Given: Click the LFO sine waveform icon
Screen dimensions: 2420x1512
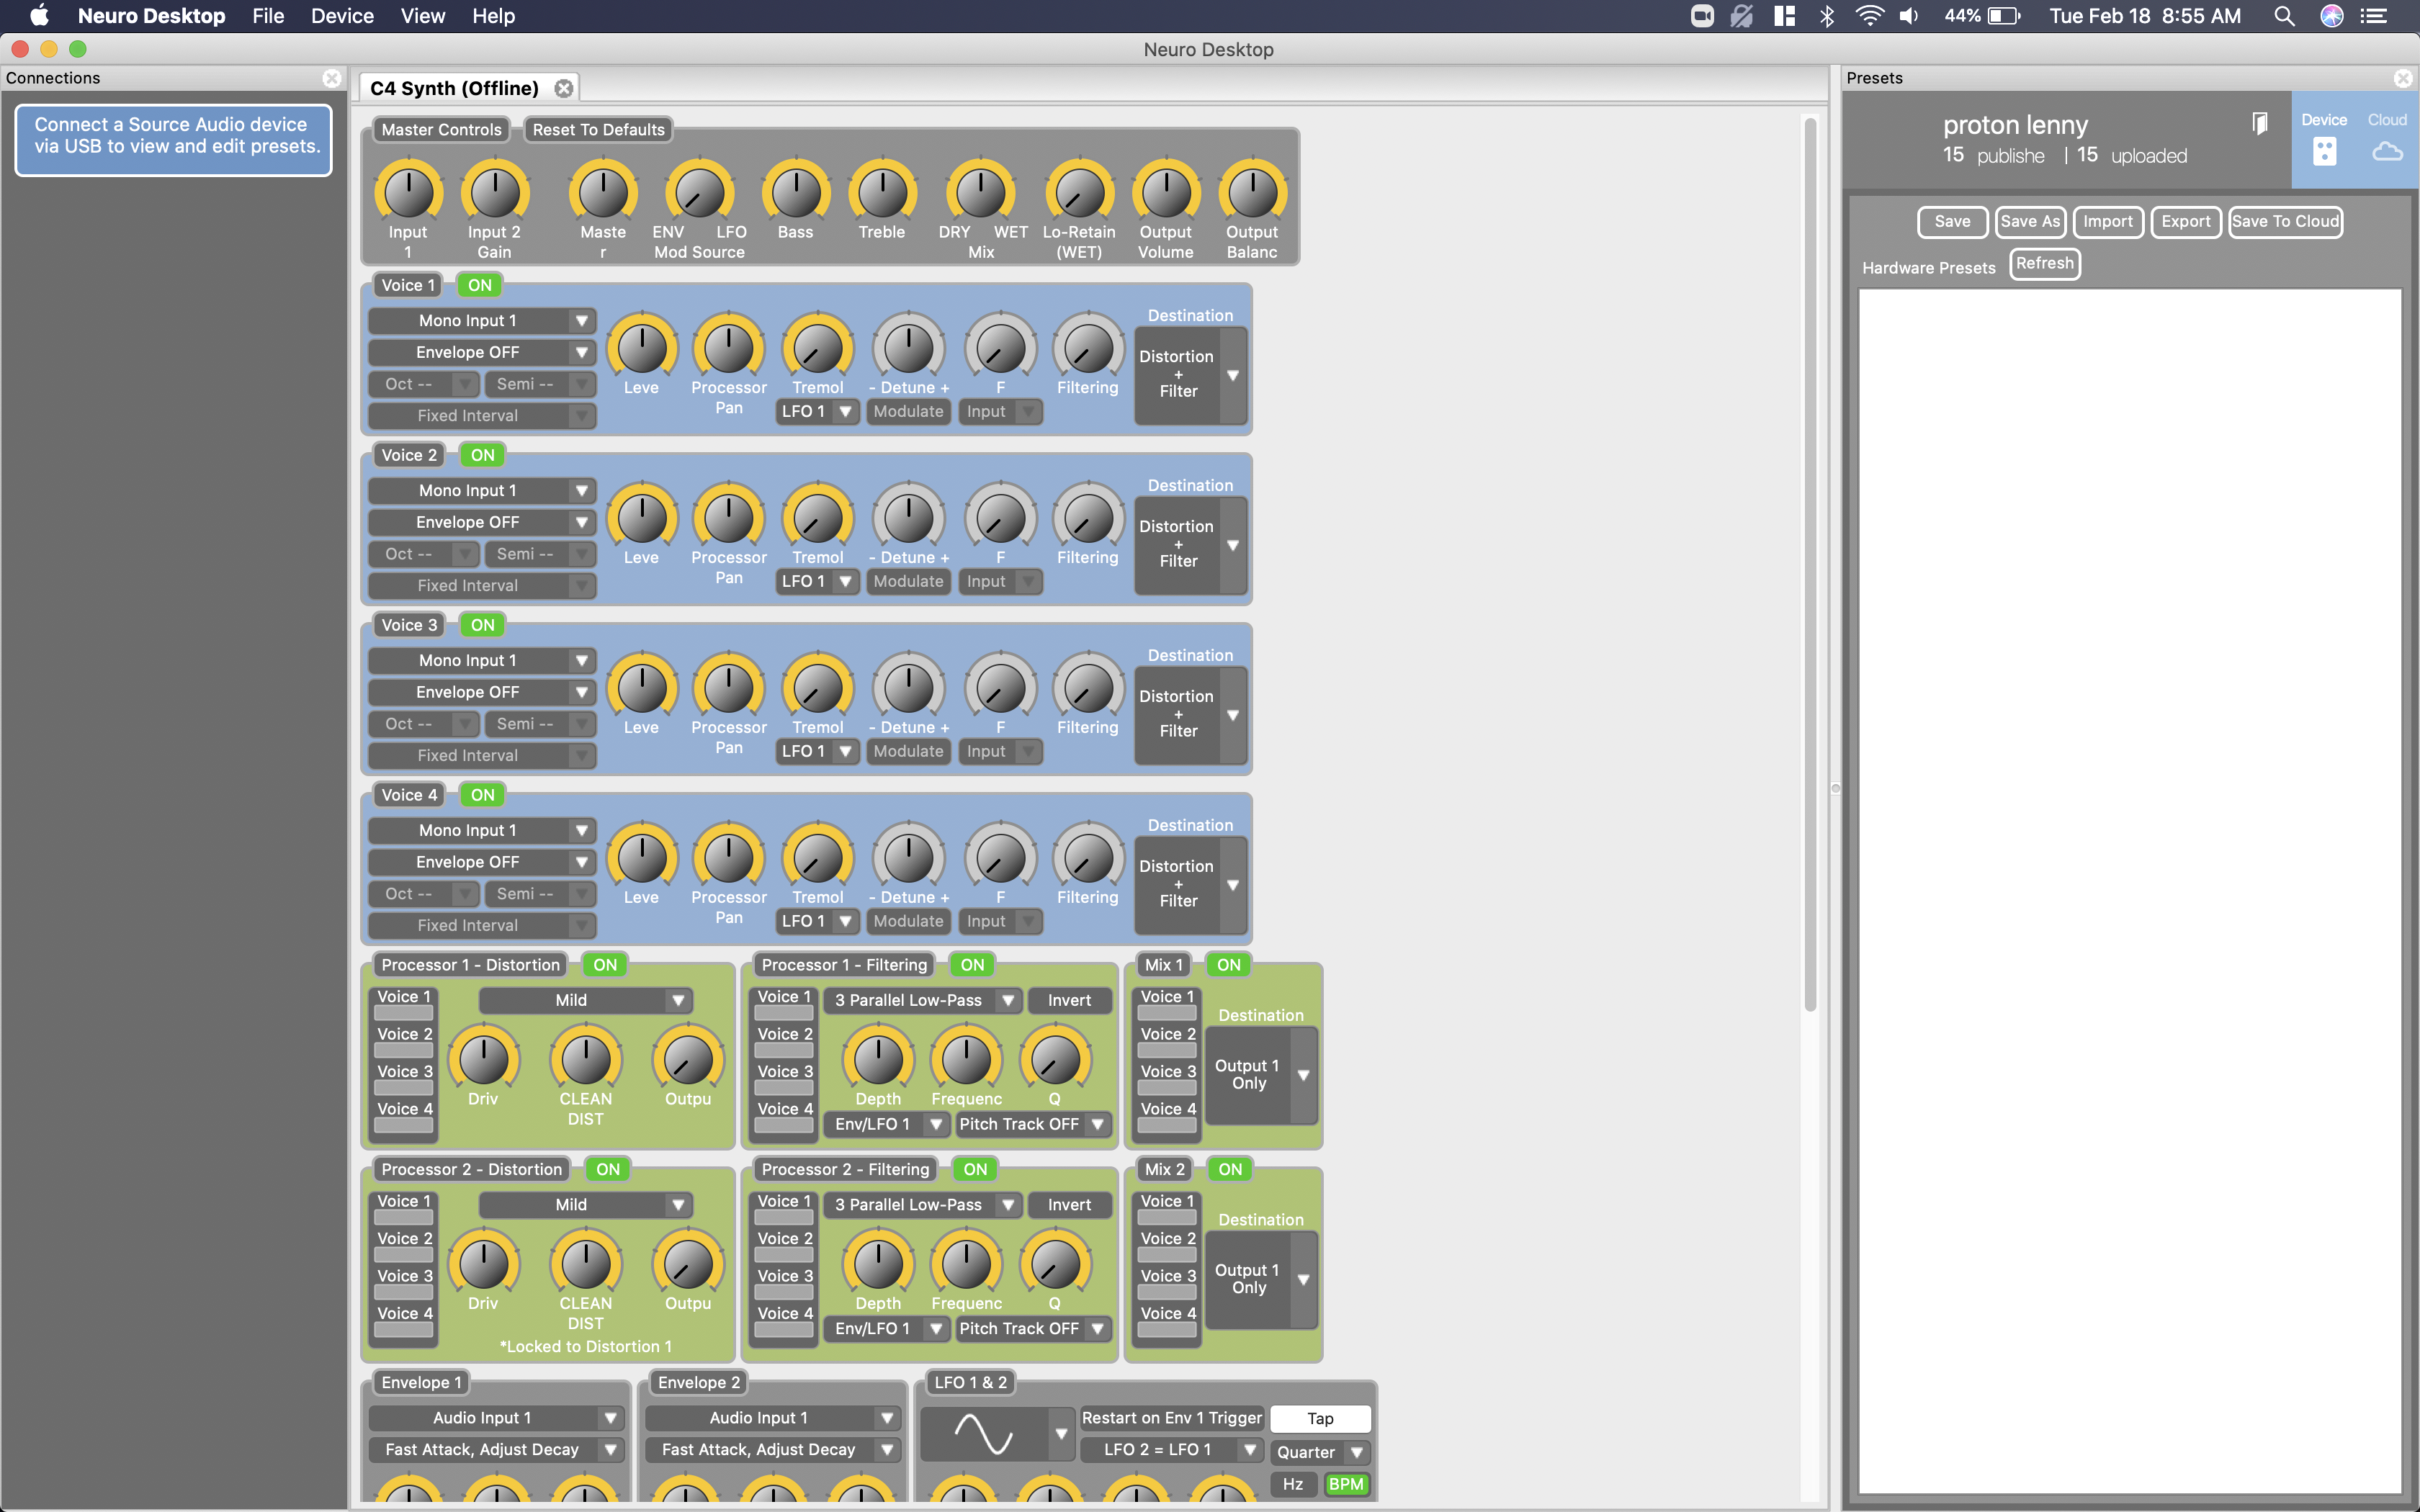Looking at the screenshot, I should coord(984,1434).
